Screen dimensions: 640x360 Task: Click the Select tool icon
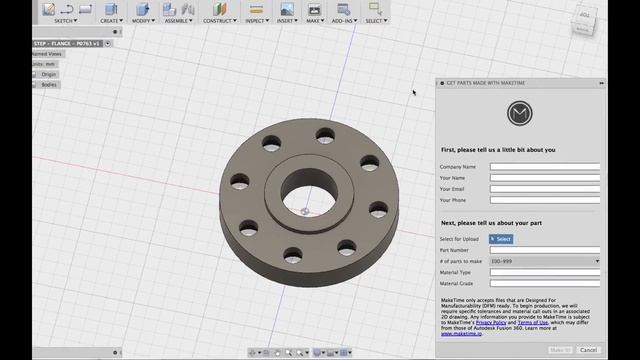click(x=375, y=9)
